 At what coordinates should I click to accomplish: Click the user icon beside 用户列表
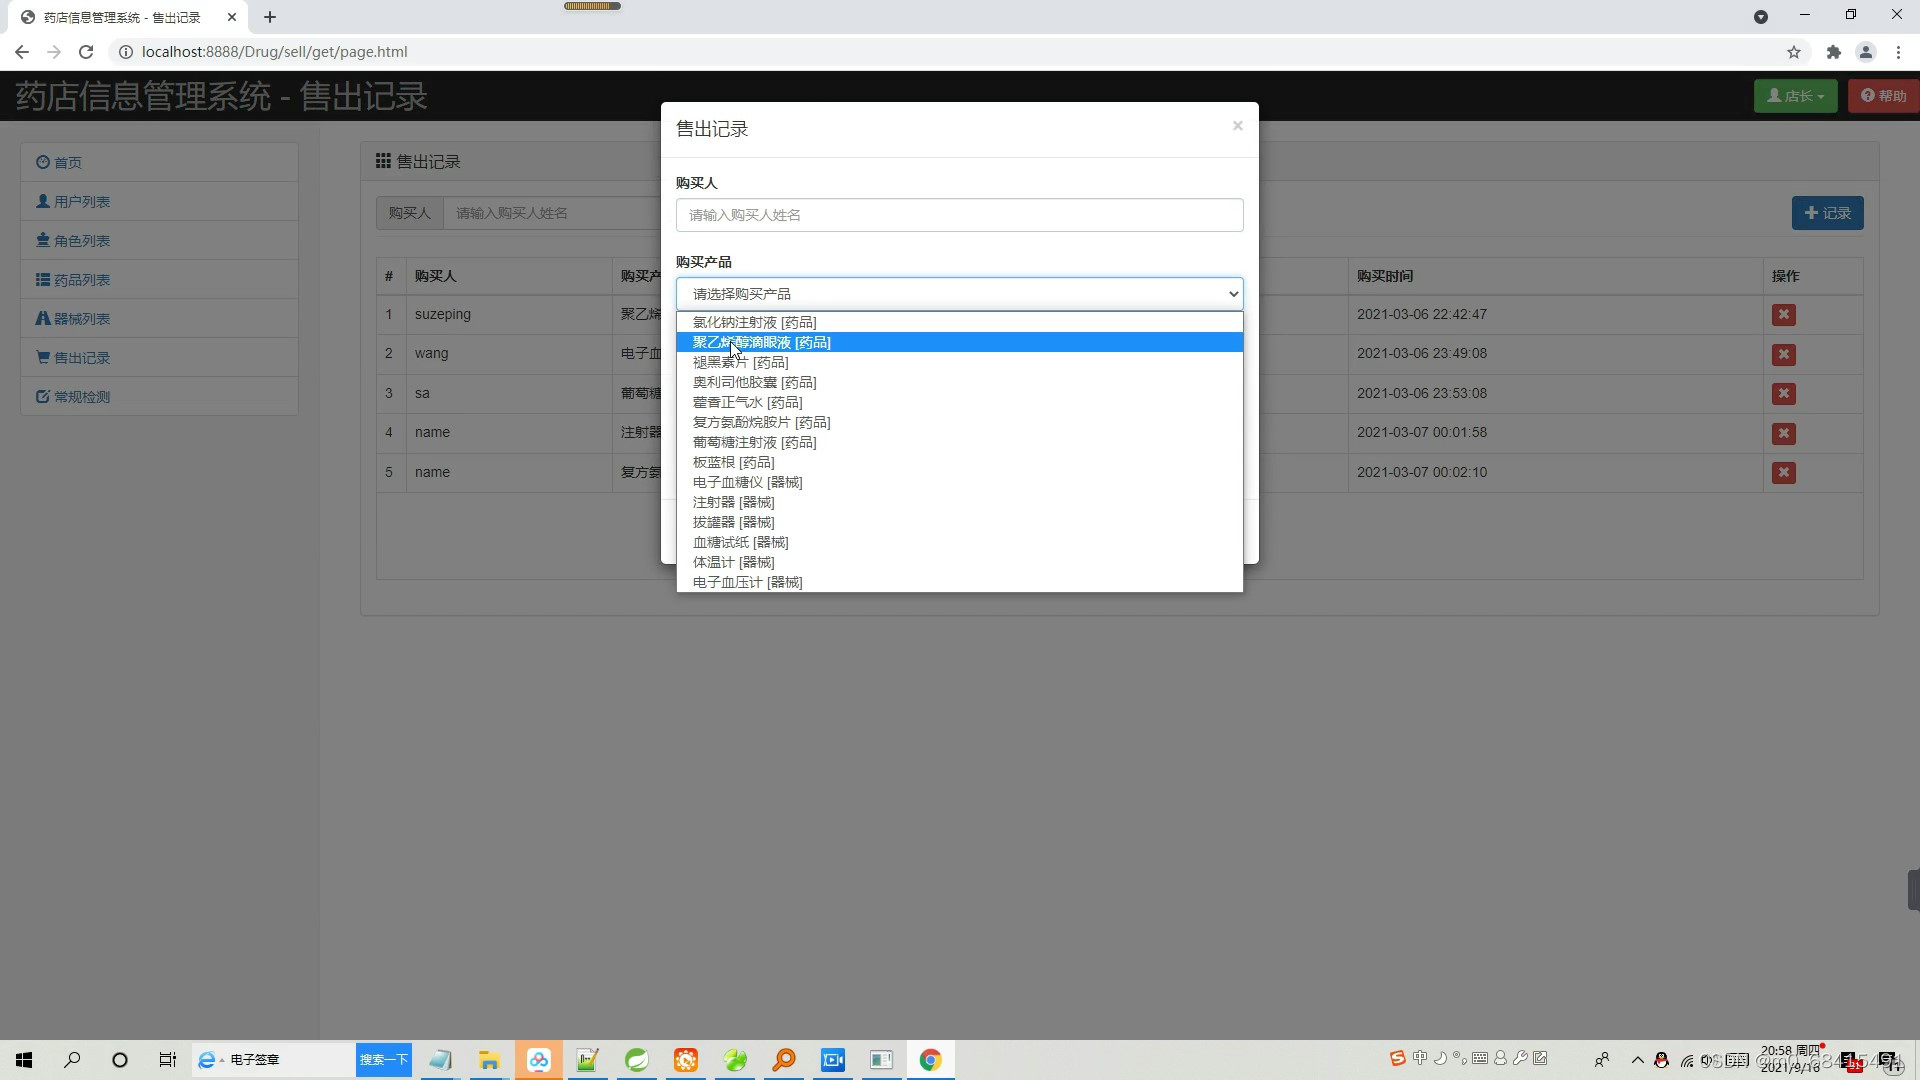click(x=43, y=201)
